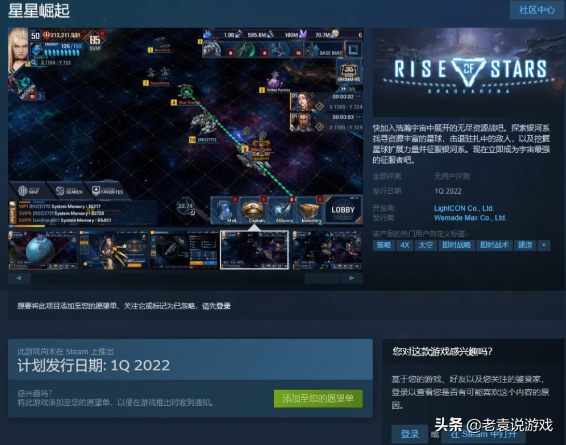Screen dimensions: 566x445
Task: Click the 此游戏尚未在 Steam 上推出 notice
Action: 65,351
